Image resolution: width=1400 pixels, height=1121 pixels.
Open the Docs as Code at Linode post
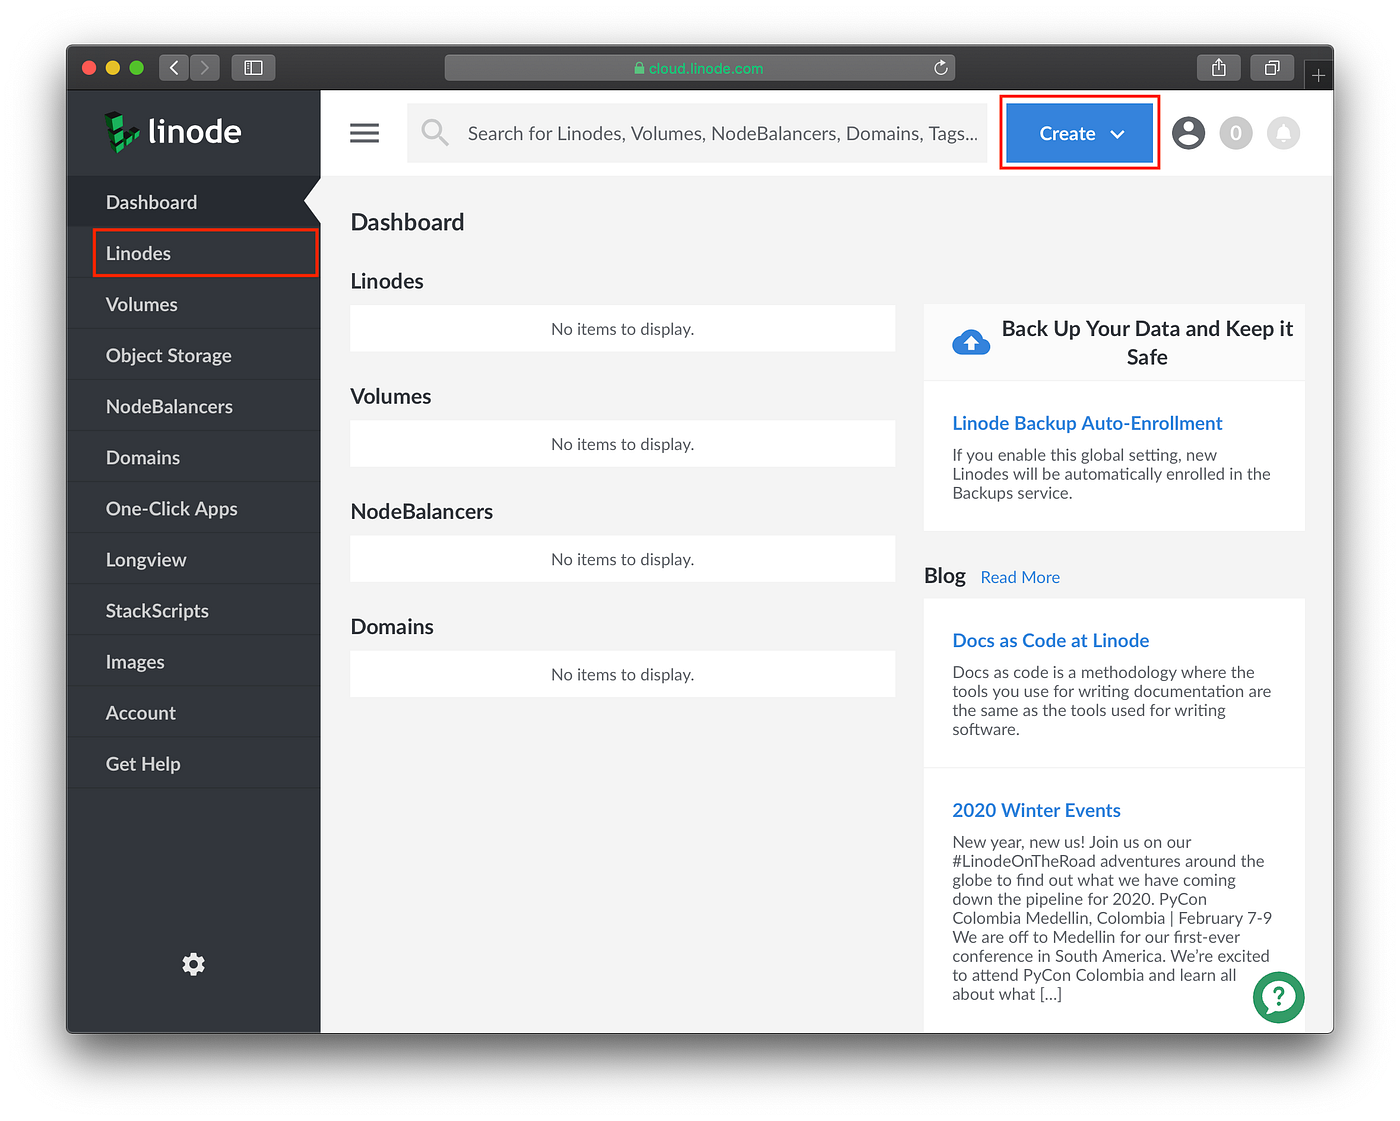1050,640
